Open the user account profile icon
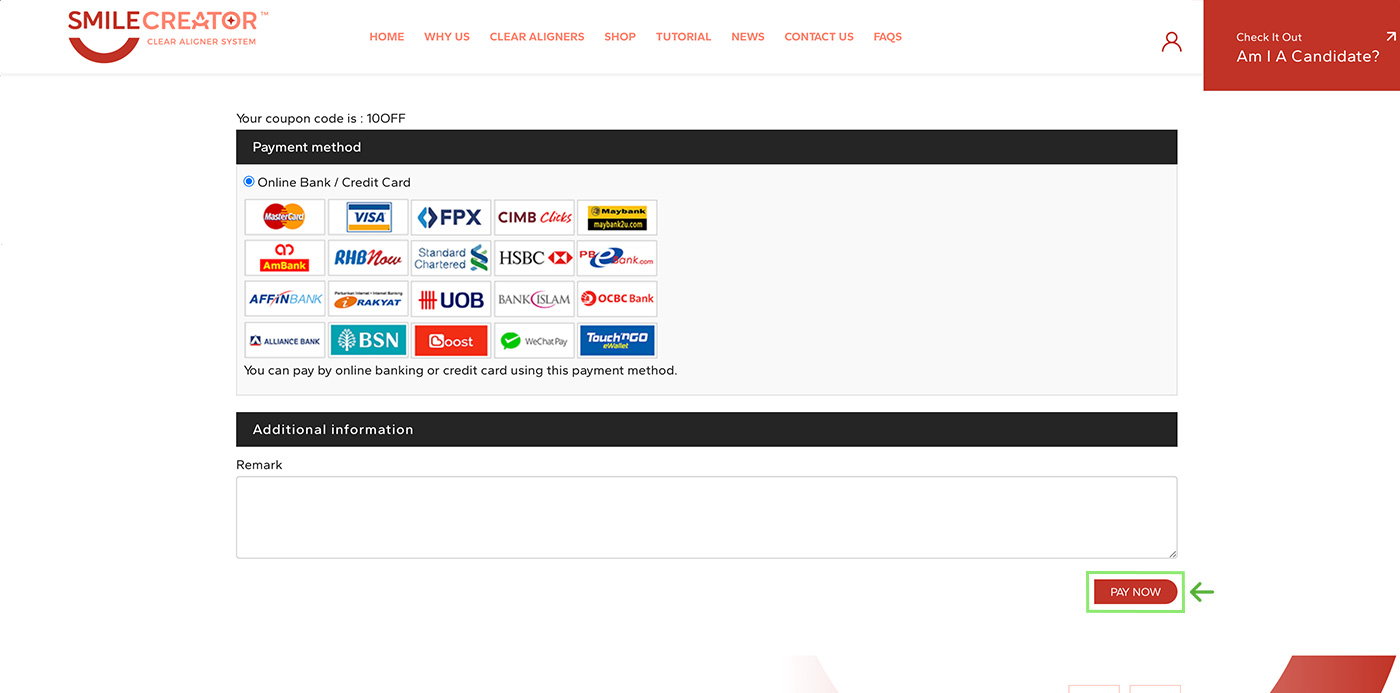This screenshot has width=1400, height=693. tap(1171, 42)
